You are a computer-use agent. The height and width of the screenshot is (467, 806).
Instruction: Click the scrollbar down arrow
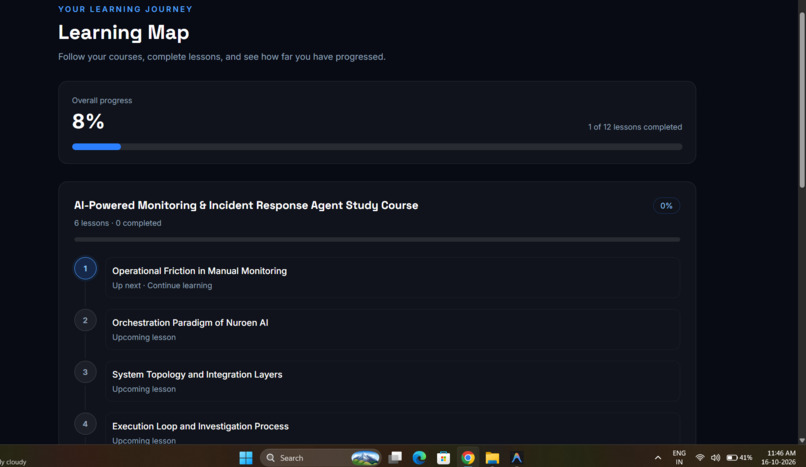tap(801, 440)
